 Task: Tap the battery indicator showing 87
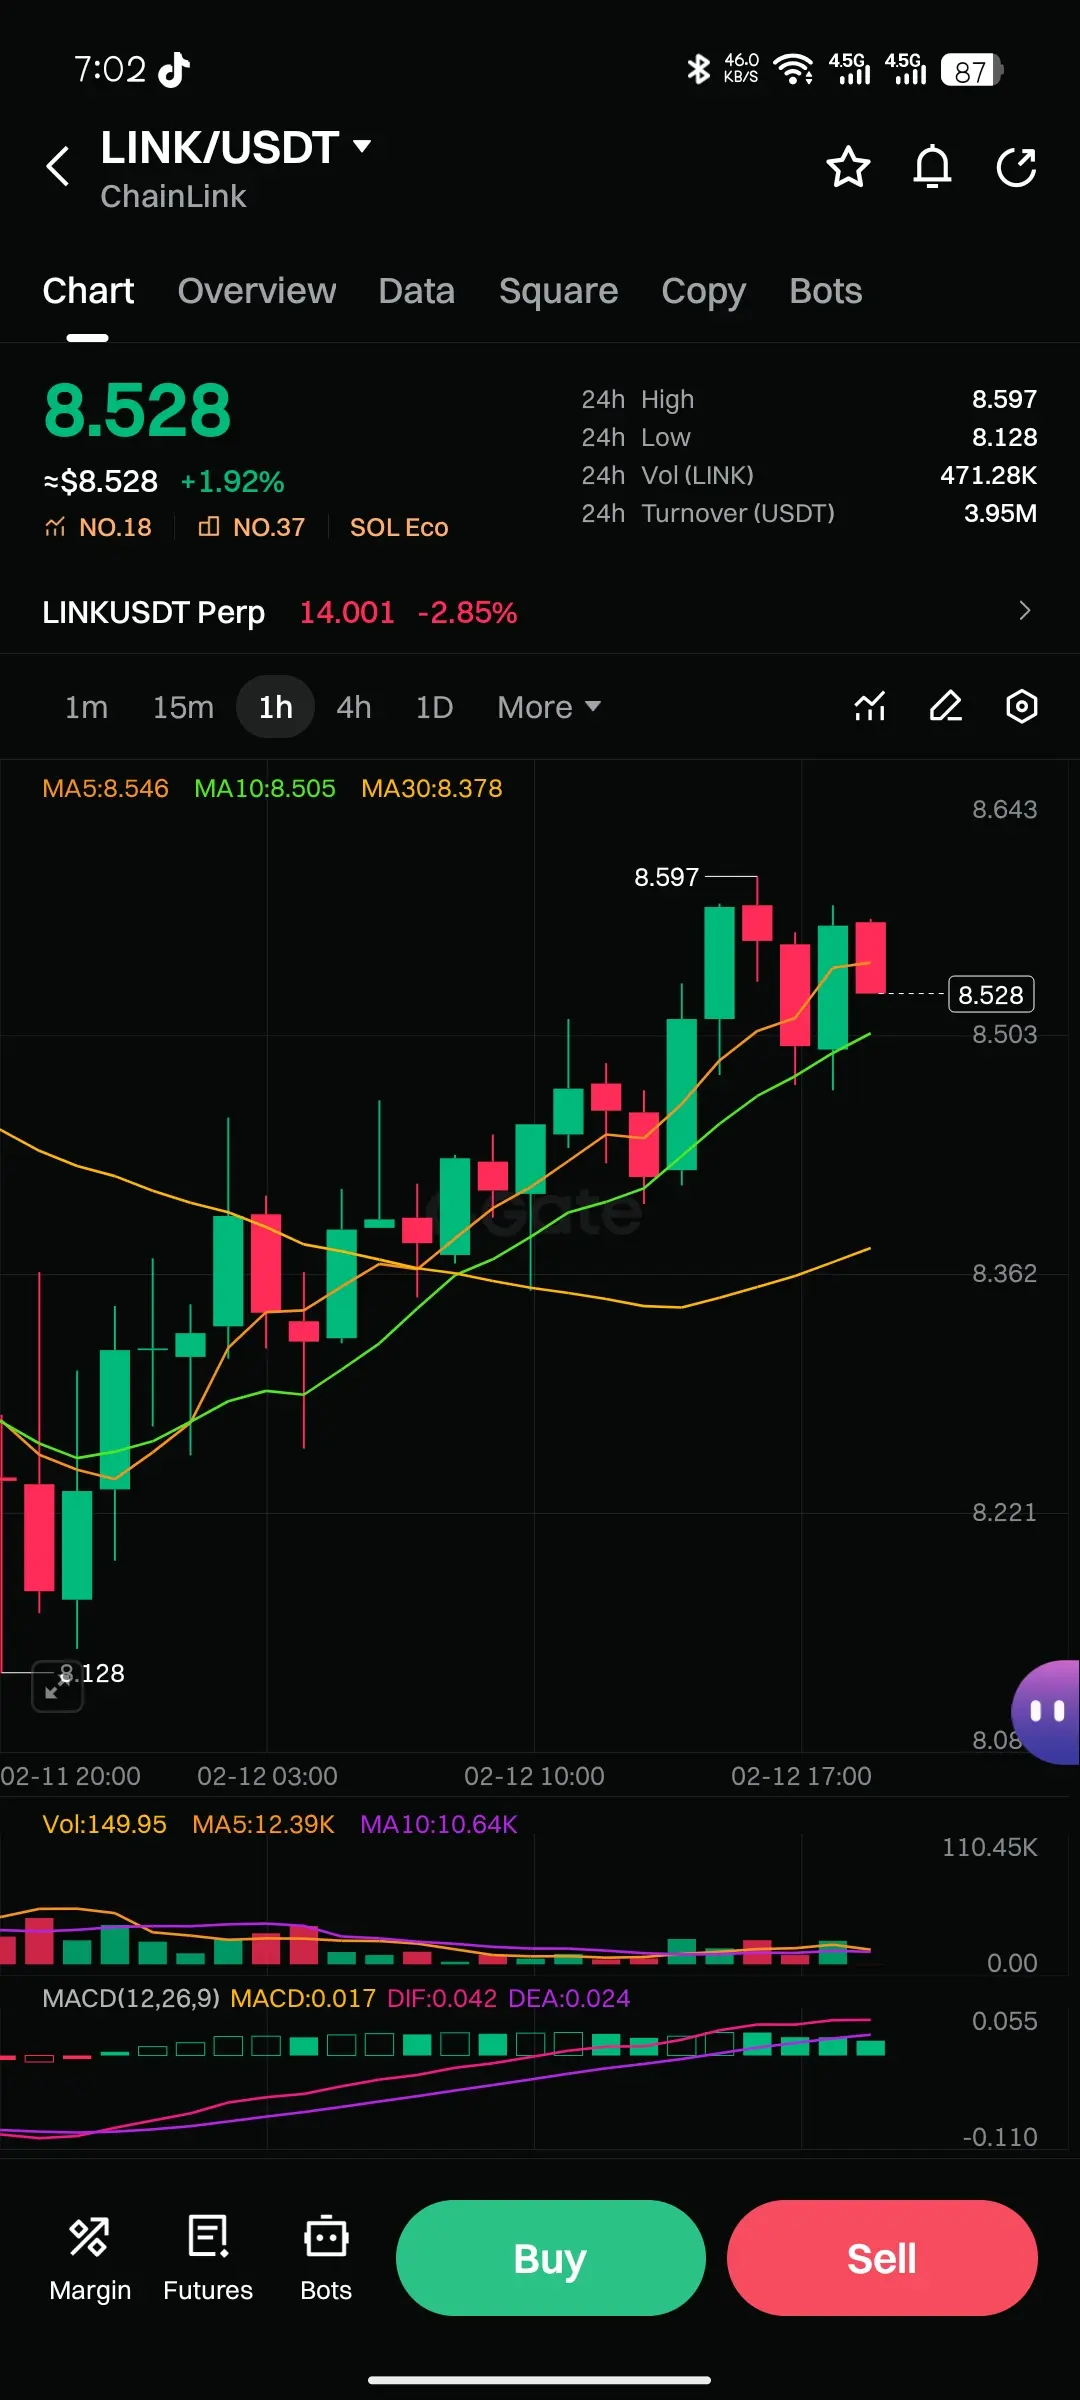(x=971, y=70)
